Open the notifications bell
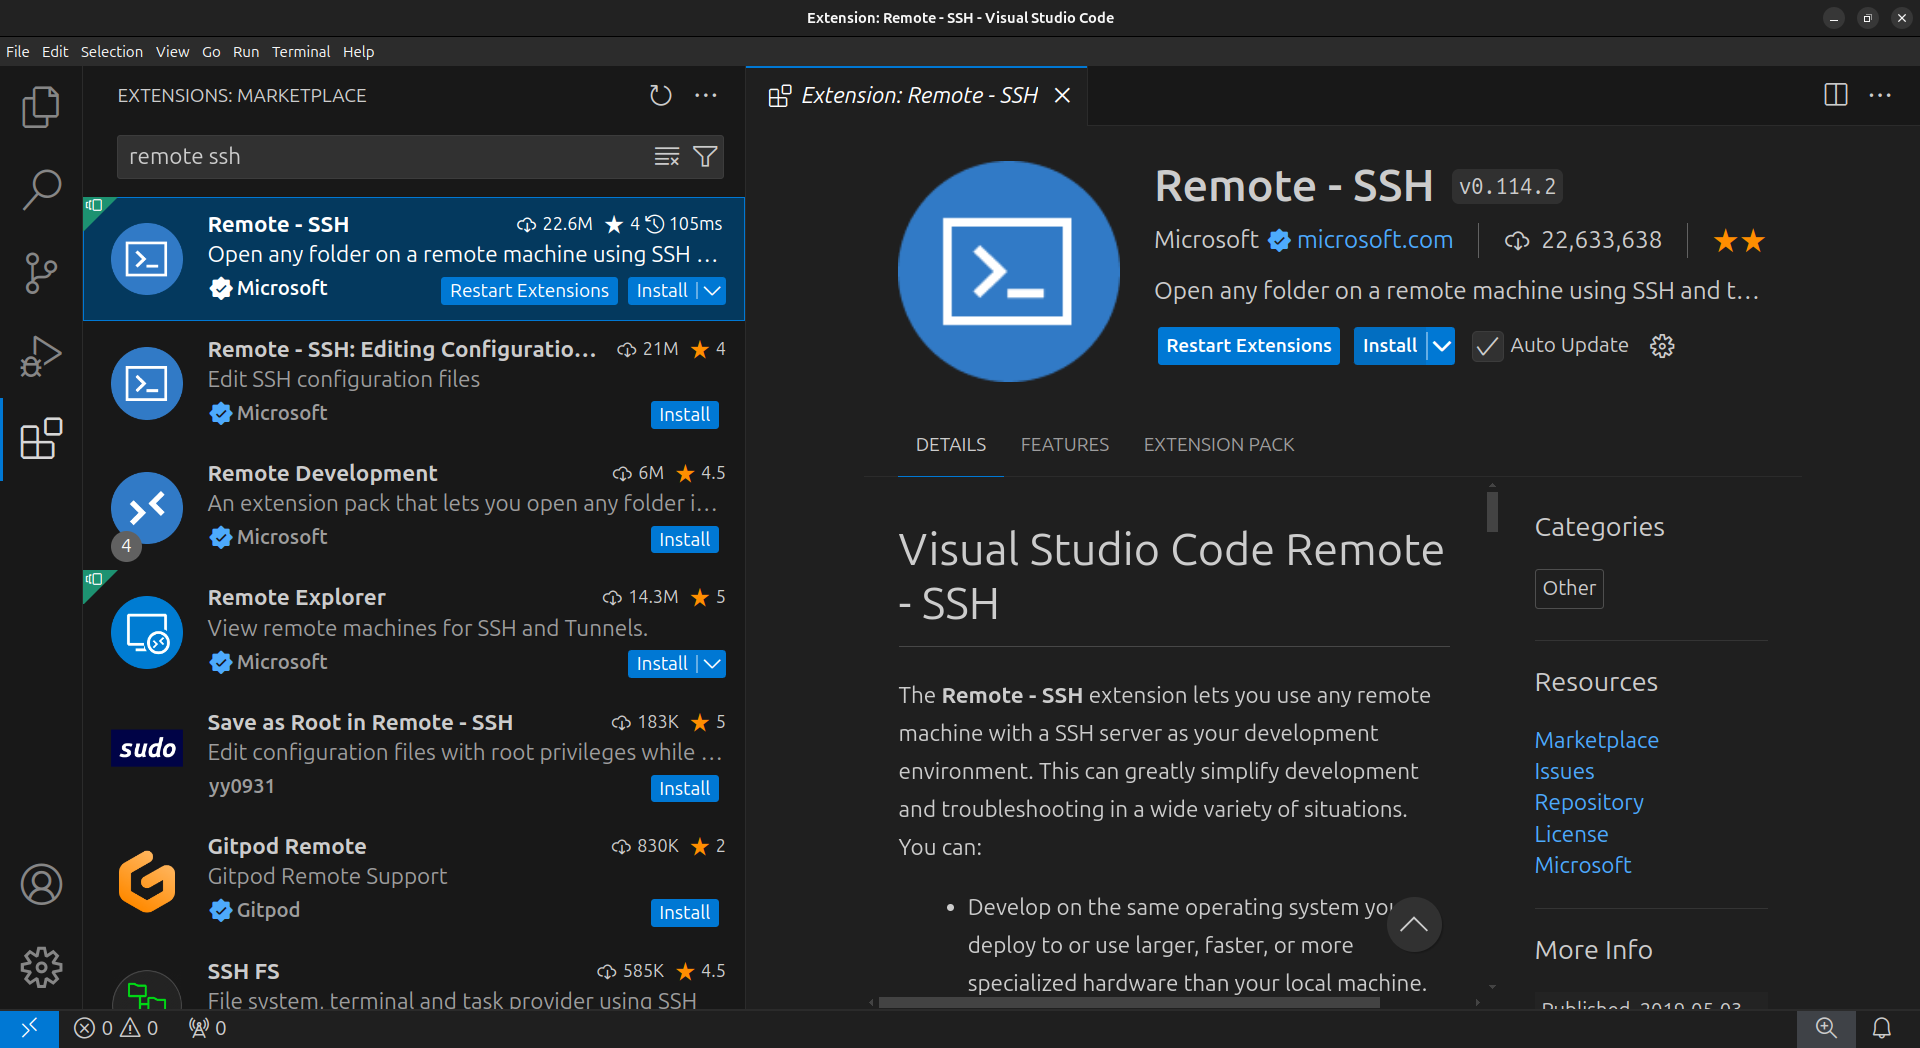The width and height of the screenshot is (1920, 1048). coord(1881,1028)
